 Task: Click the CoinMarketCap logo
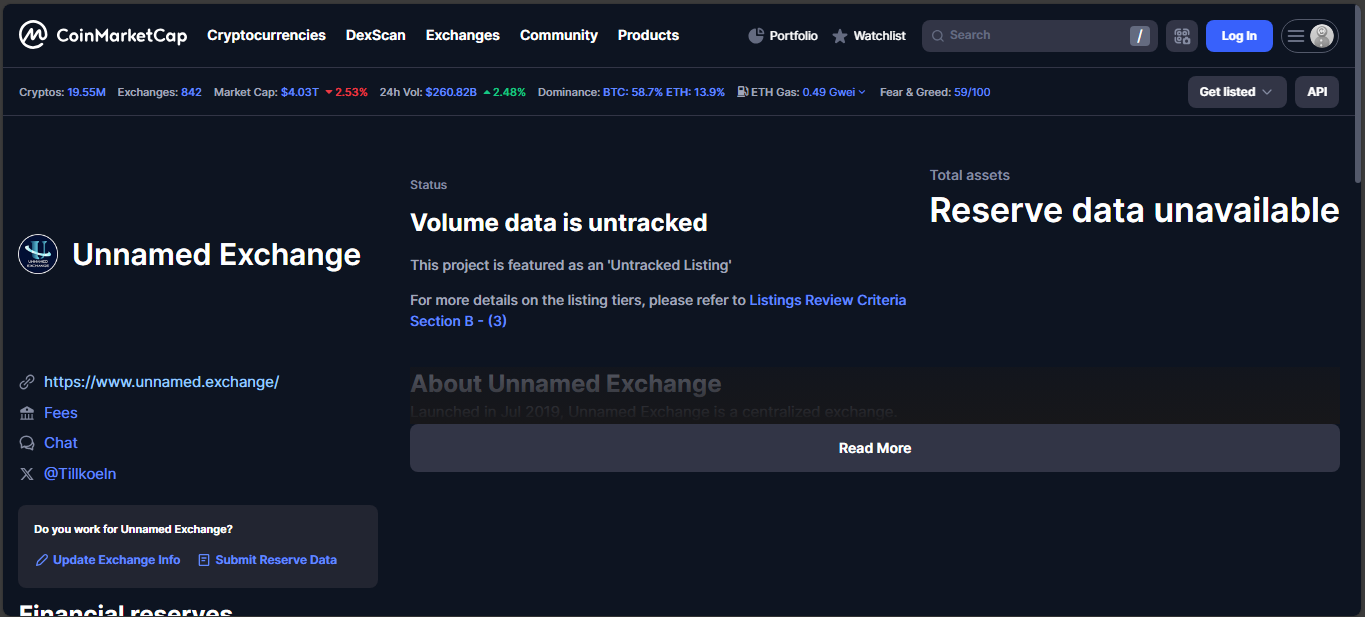coord(102,35)
